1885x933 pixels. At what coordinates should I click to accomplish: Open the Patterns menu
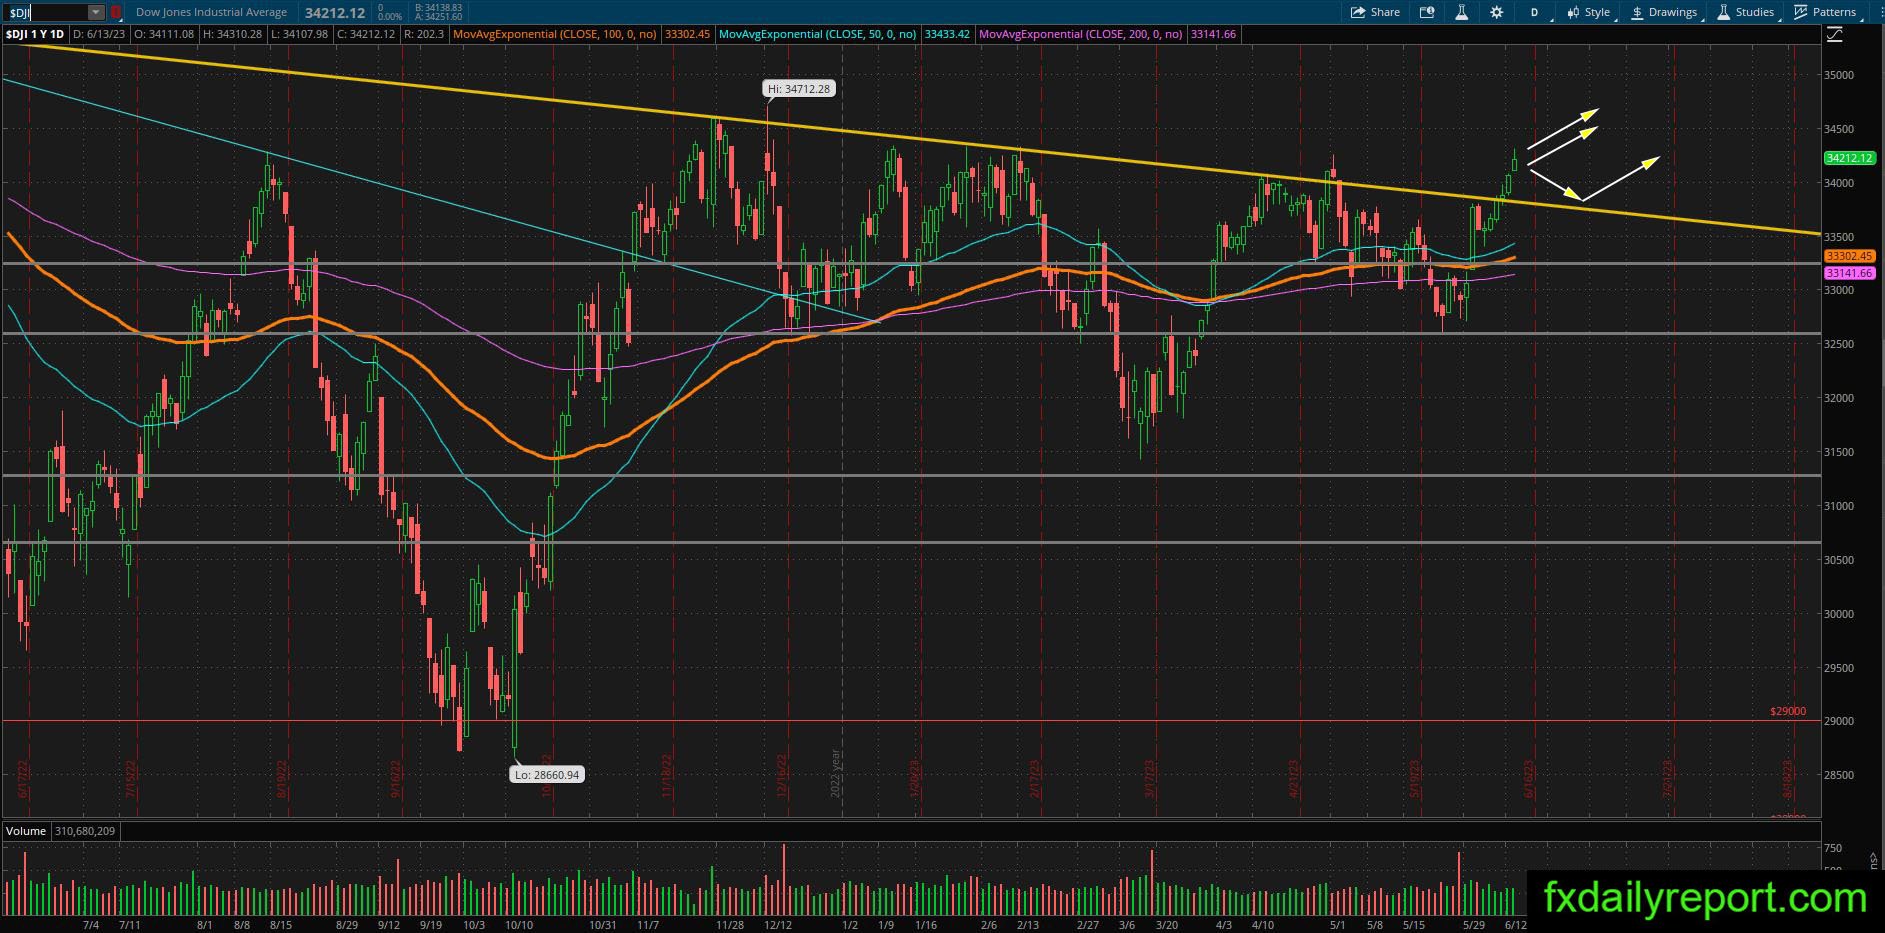(x=1826, y=12)
